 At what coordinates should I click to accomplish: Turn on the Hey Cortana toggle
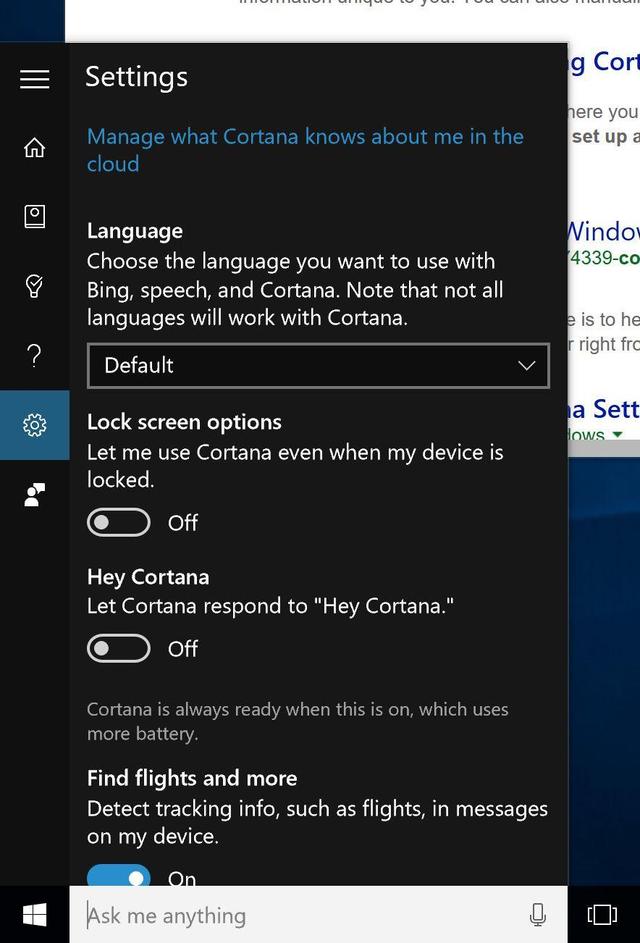click(119, 648)
